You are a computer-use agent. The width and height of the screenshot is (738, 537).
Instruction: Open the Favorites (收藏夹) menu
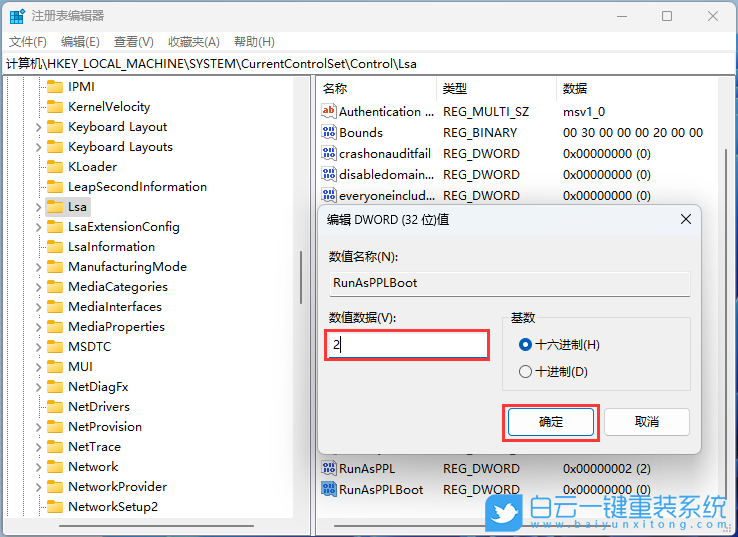coord(194,42)
